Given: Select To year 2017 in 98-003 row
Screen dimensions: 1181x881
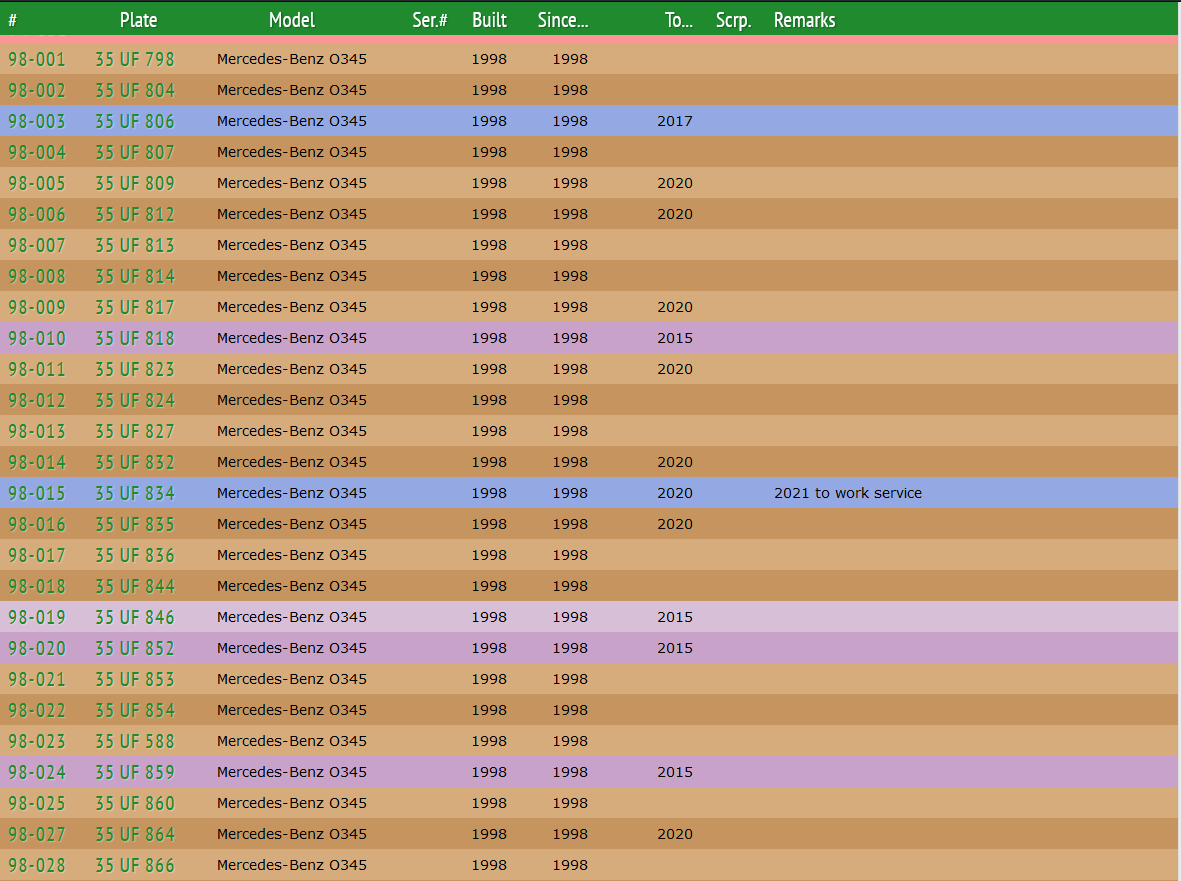Looking at the screenshot, I should [675, 121].
